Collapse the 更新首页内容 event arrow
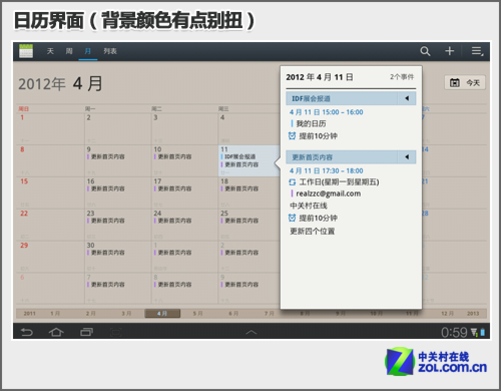 coord(407,157)
